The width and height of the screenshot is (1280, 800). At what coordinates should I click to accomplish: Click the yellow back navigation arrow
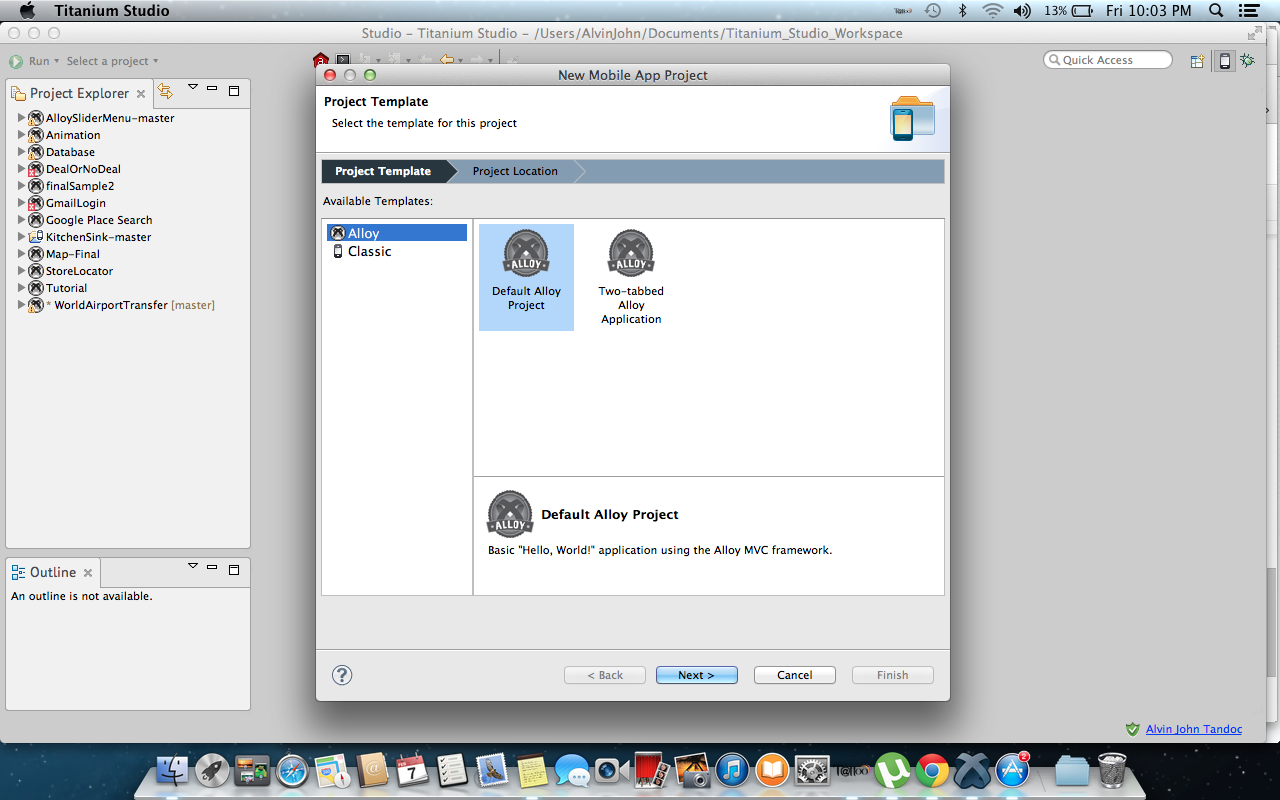pyautogui.click(x=447, y=61)
